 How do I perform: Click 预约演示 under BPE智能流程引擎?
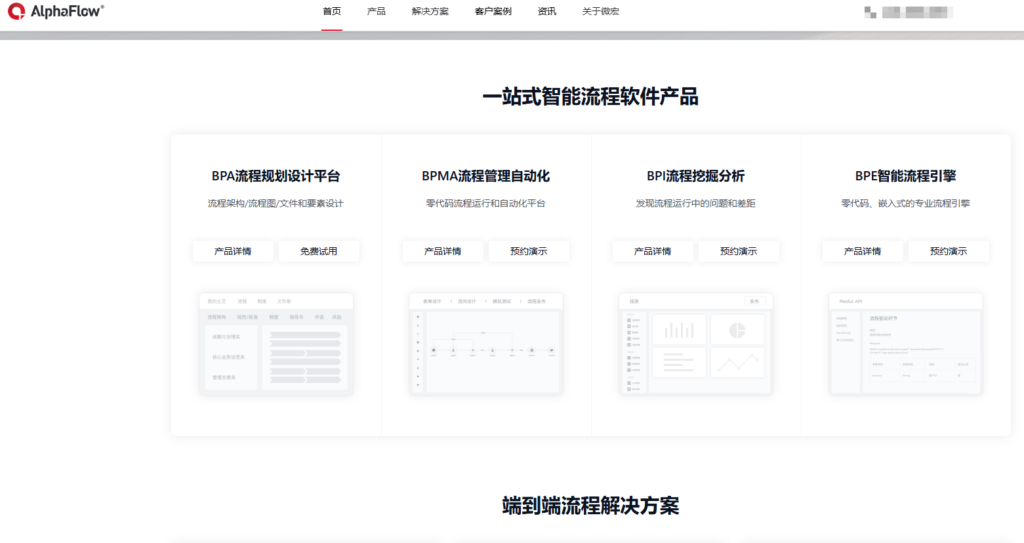[x=948, y=251]
